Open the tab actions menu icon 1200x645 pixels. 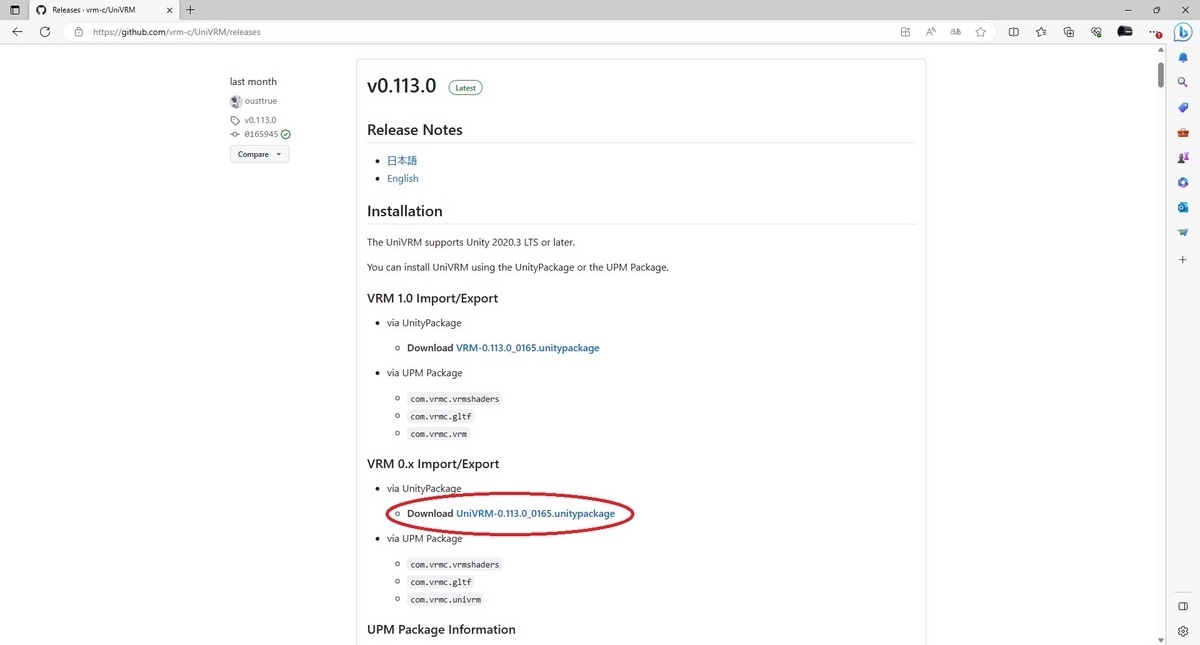pos(14,10)
